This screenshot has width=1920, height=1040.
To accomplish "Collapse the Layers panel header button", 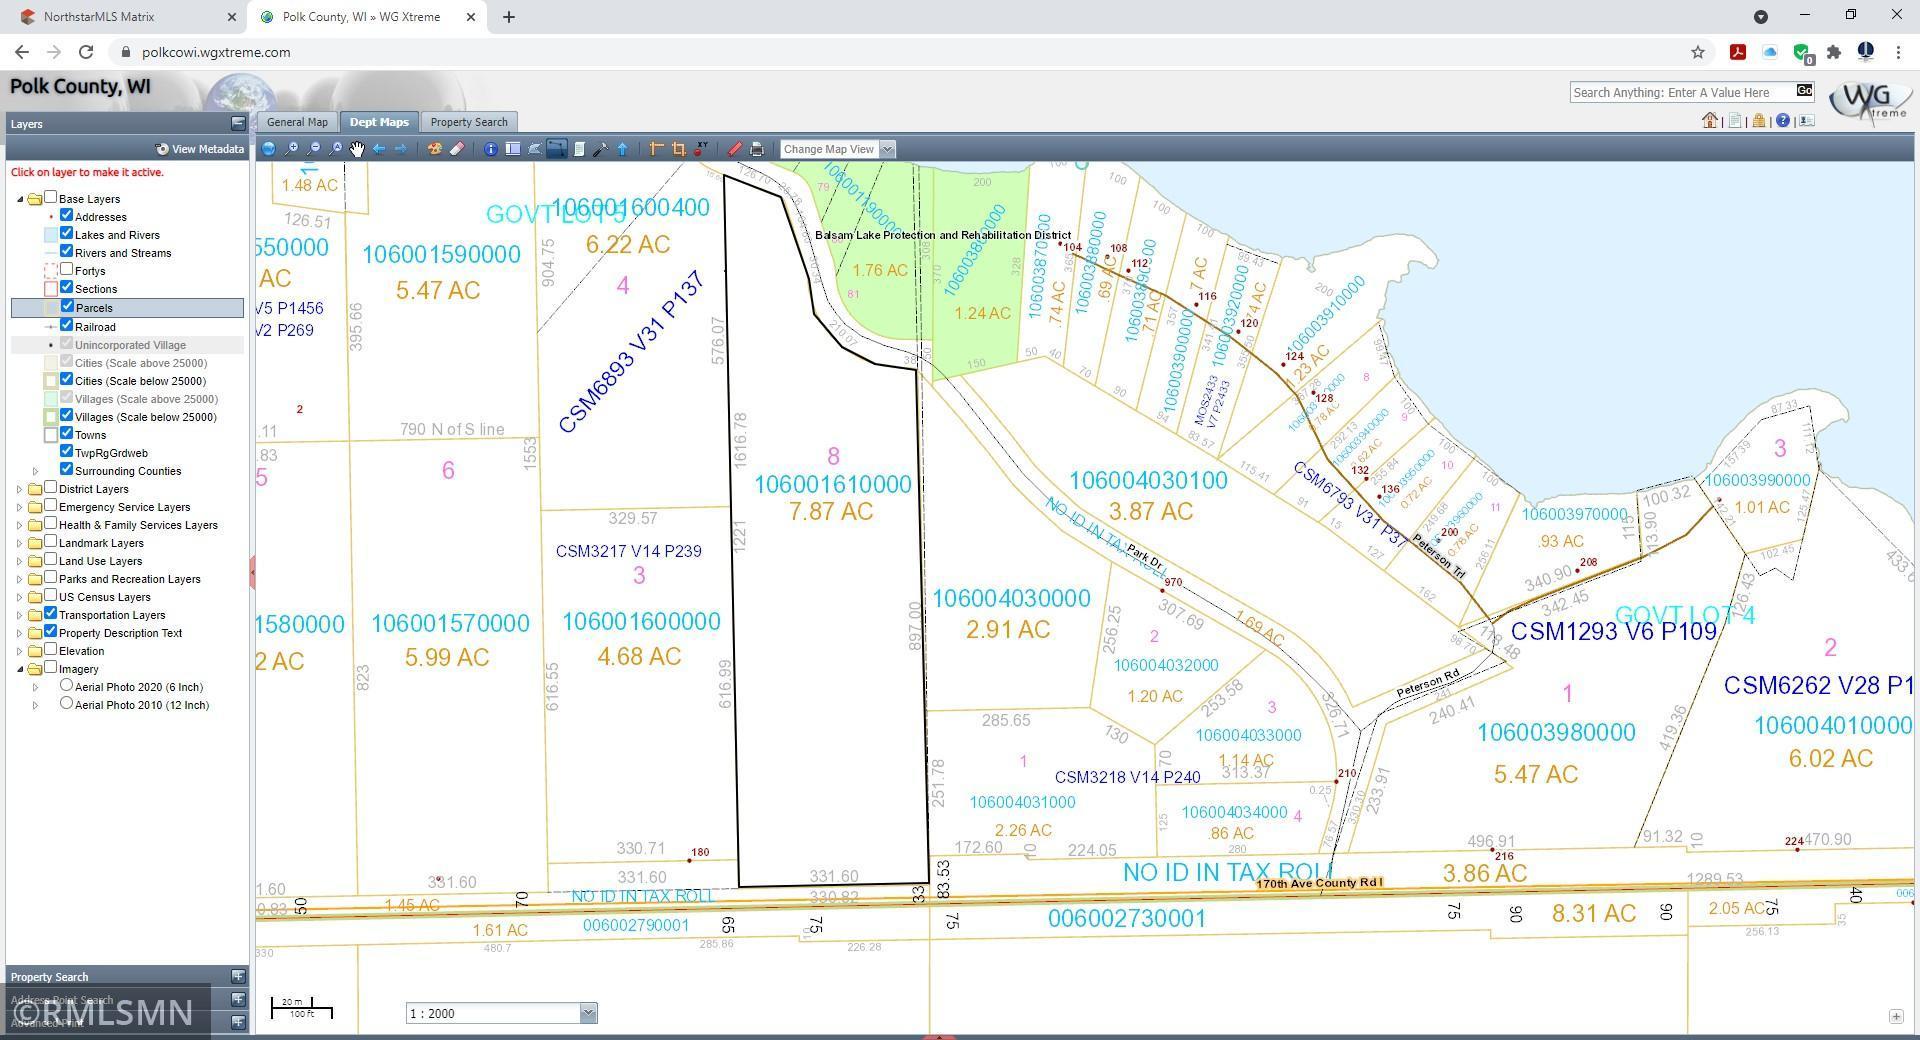I will coord(238,123).
